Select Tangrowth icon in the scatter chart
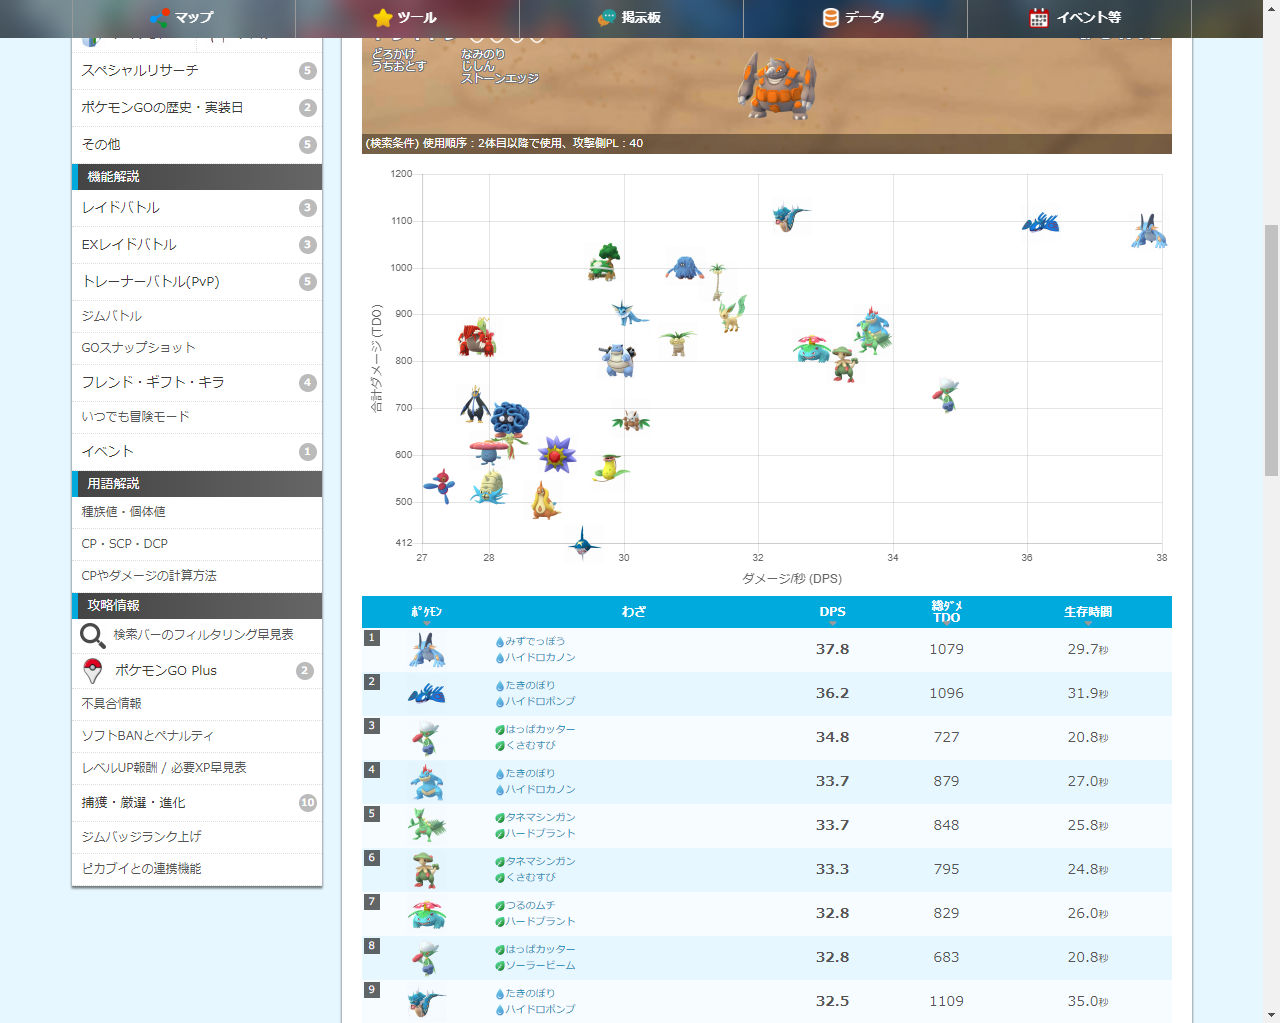This screenshot has height=1023, width=1280. 685,267
